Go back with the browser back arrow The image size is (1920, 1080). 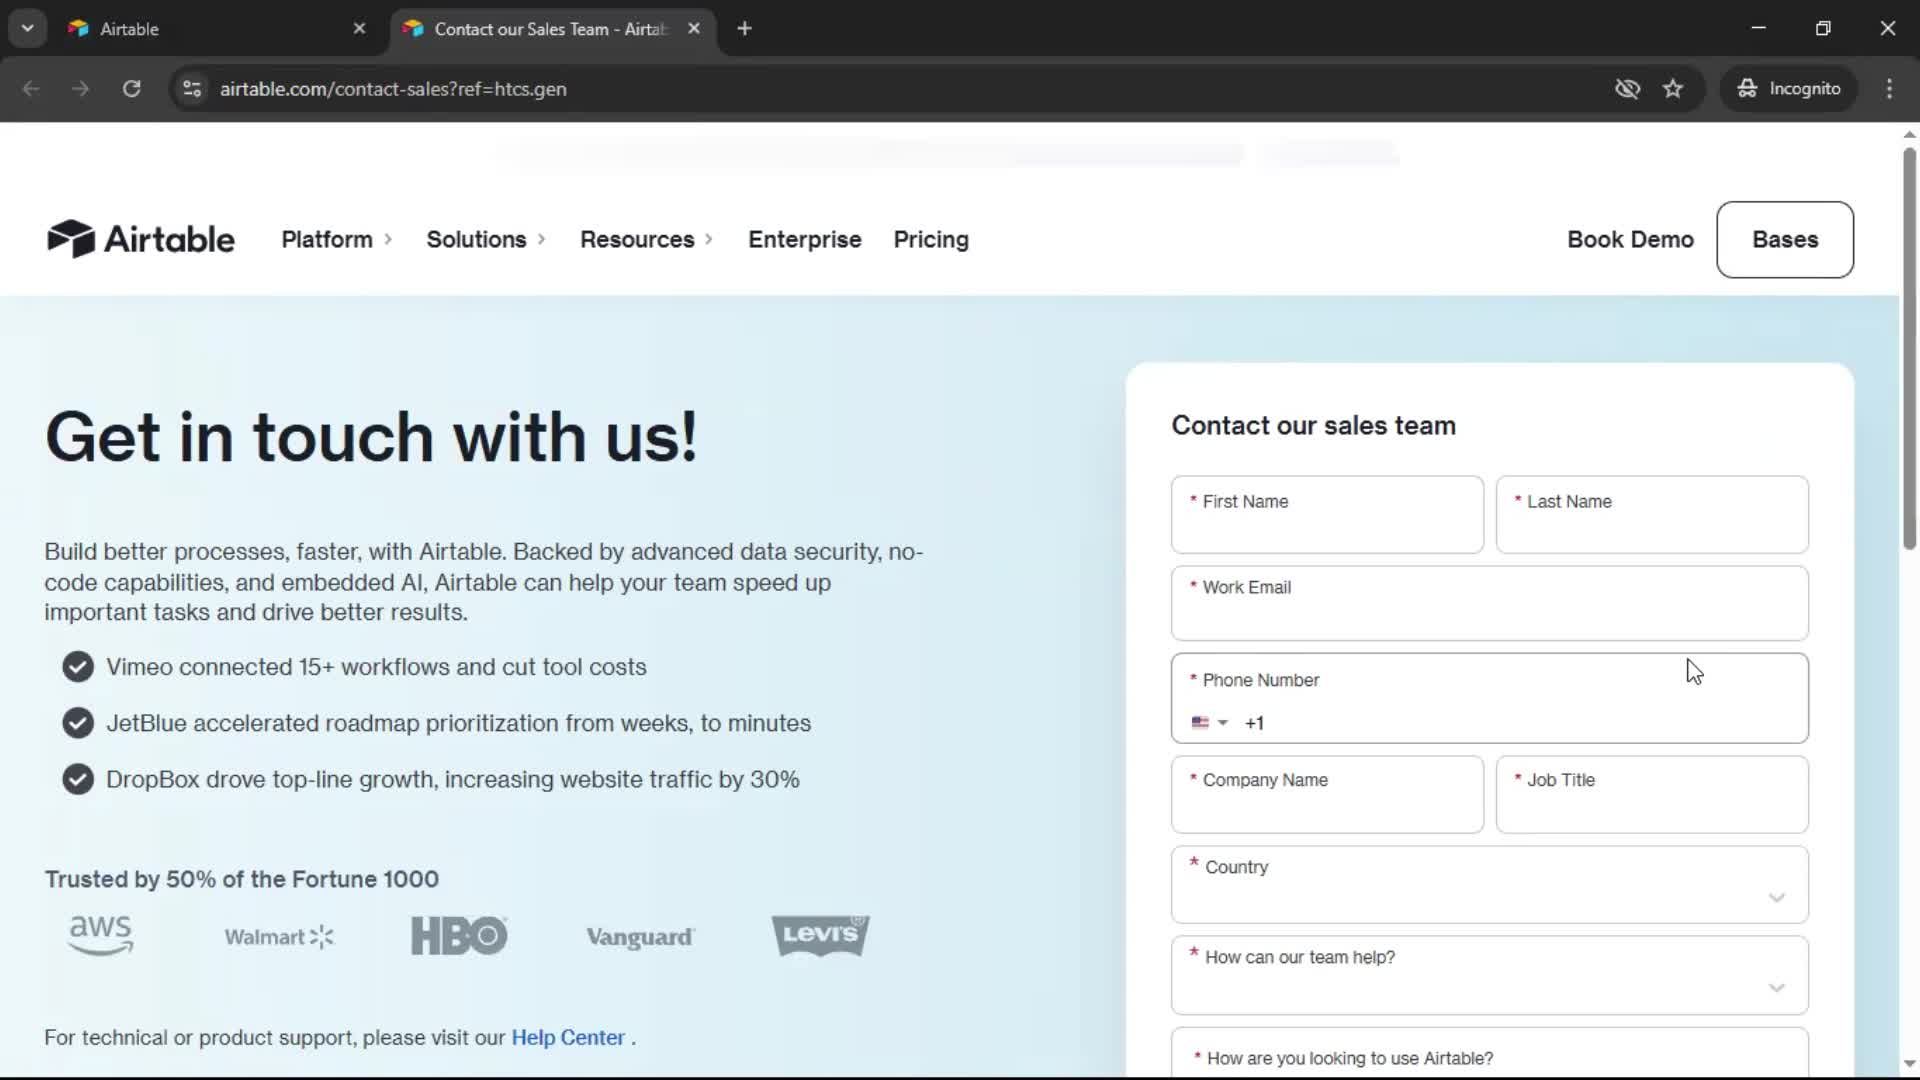(x=31, y=89)
